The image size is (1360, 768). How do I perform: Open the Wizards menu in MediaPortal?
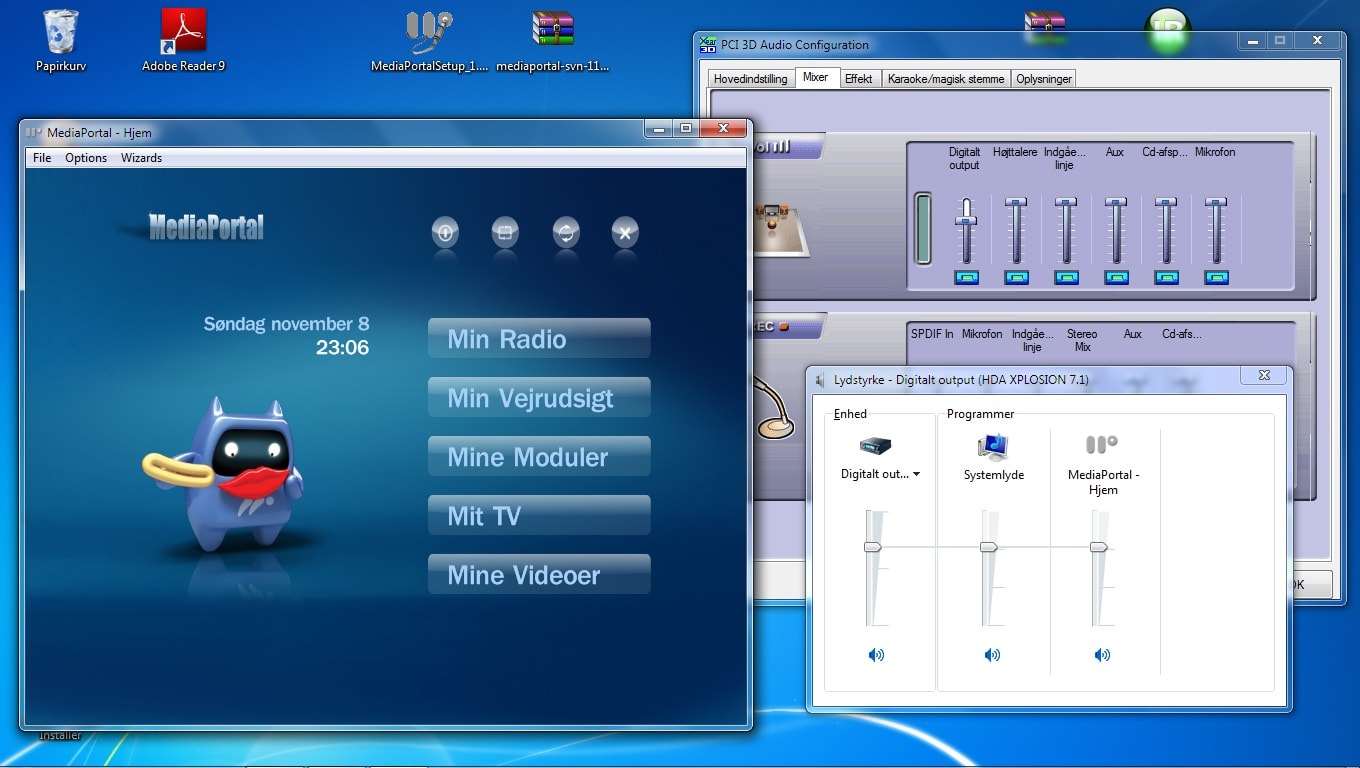click(141, 158)
